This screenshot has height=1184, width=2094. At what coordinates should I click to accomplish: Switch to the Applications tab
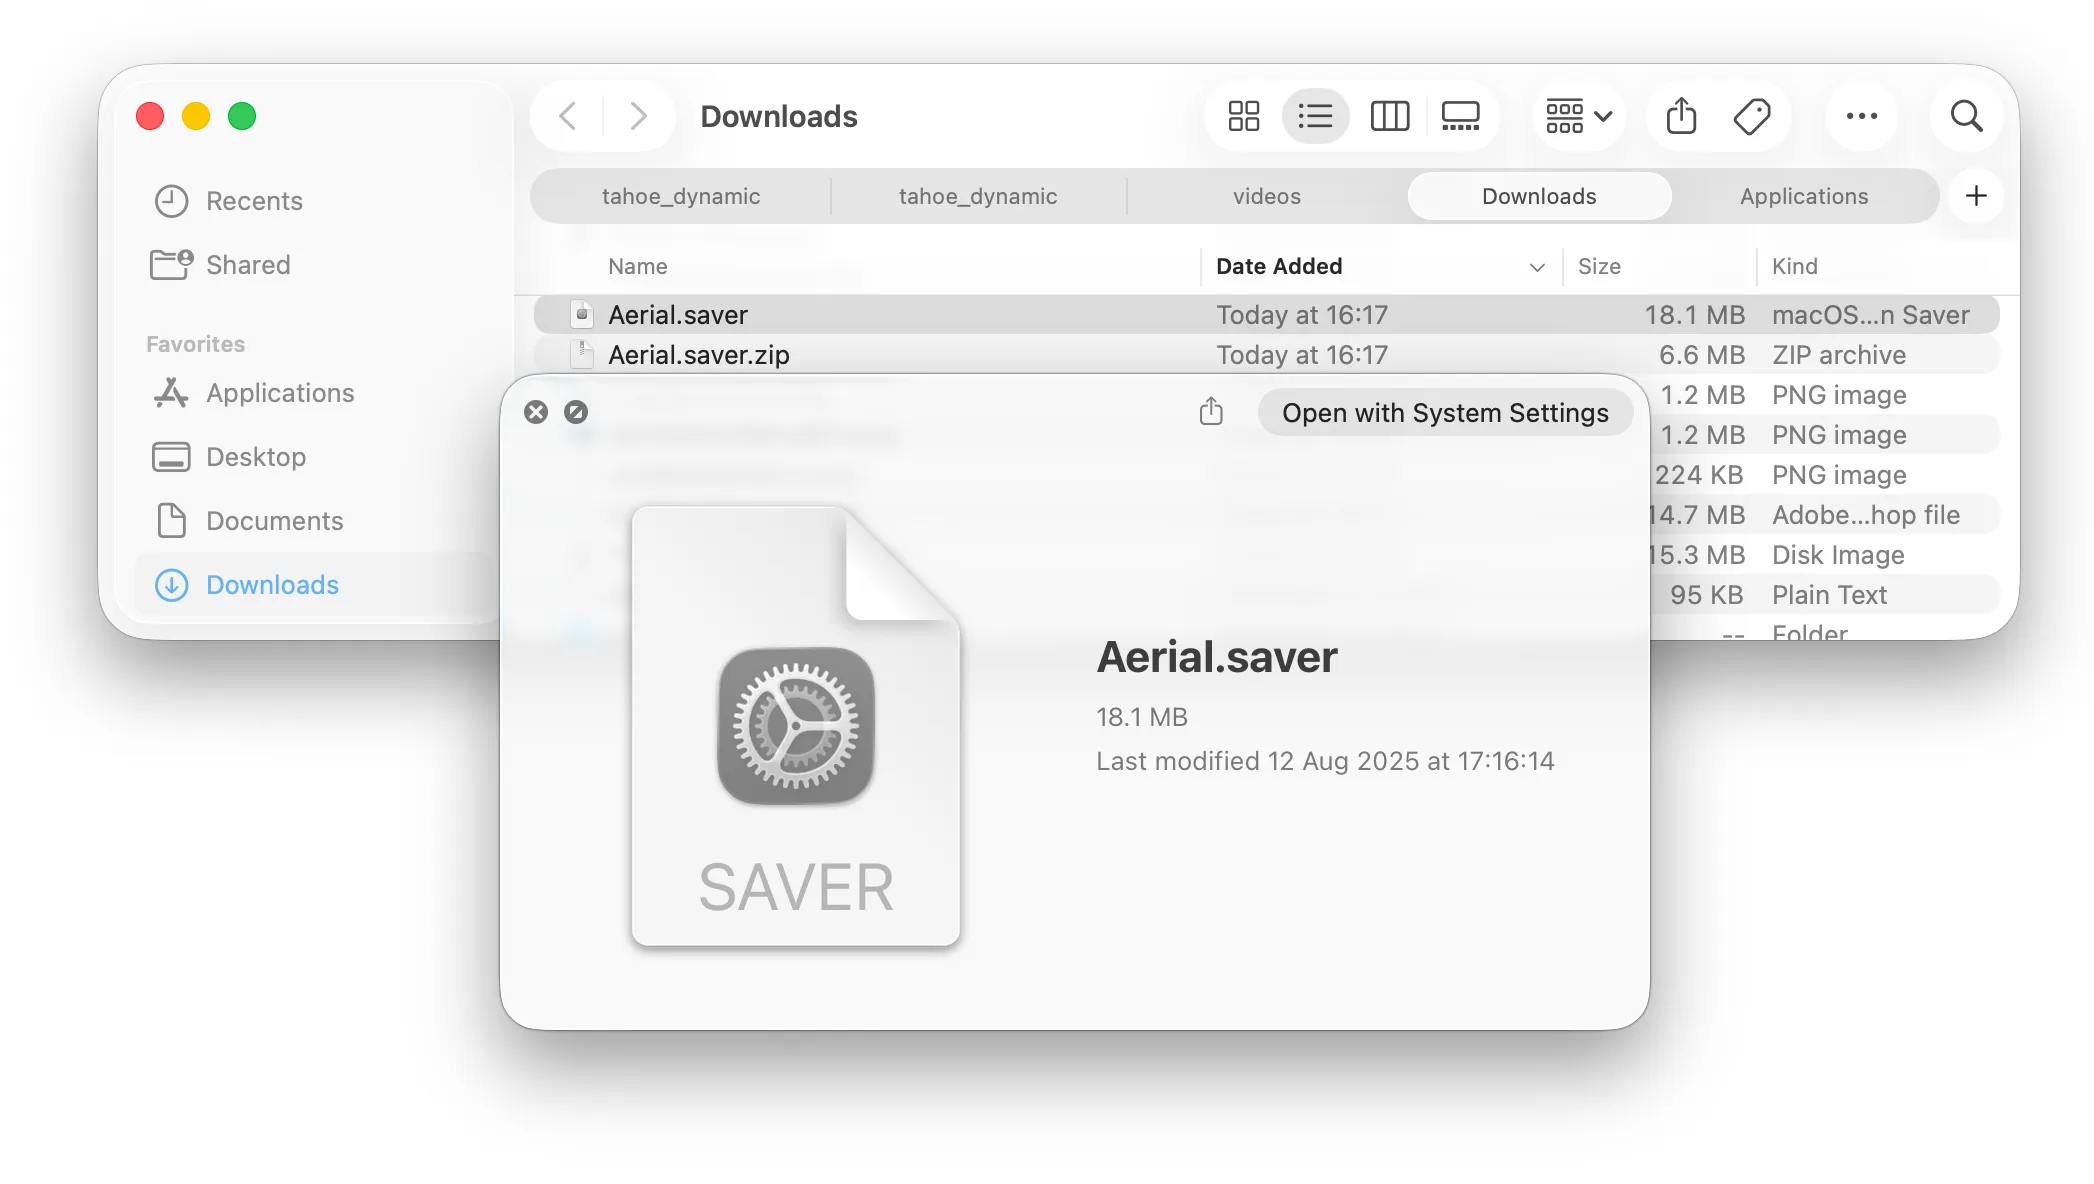1804,196
